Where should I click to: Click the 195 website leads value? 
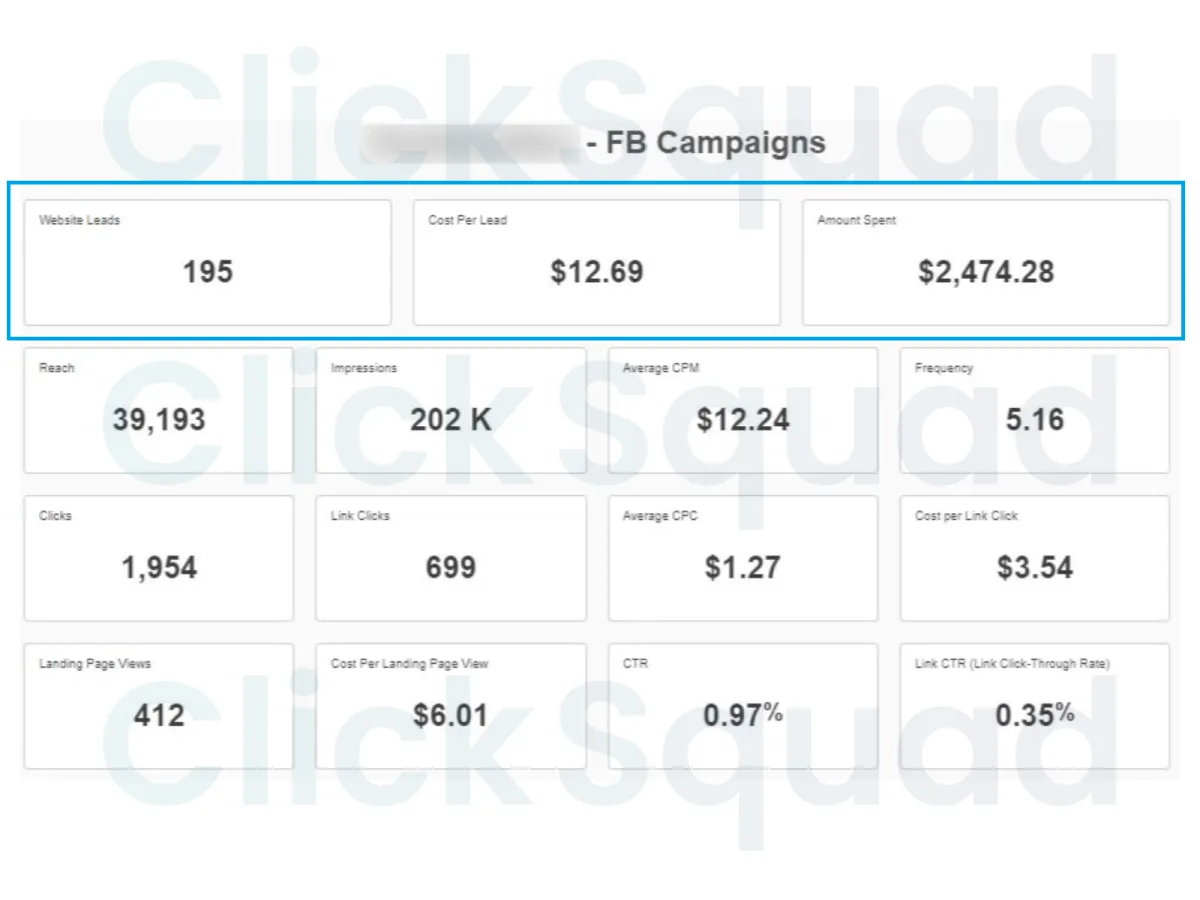208,272
